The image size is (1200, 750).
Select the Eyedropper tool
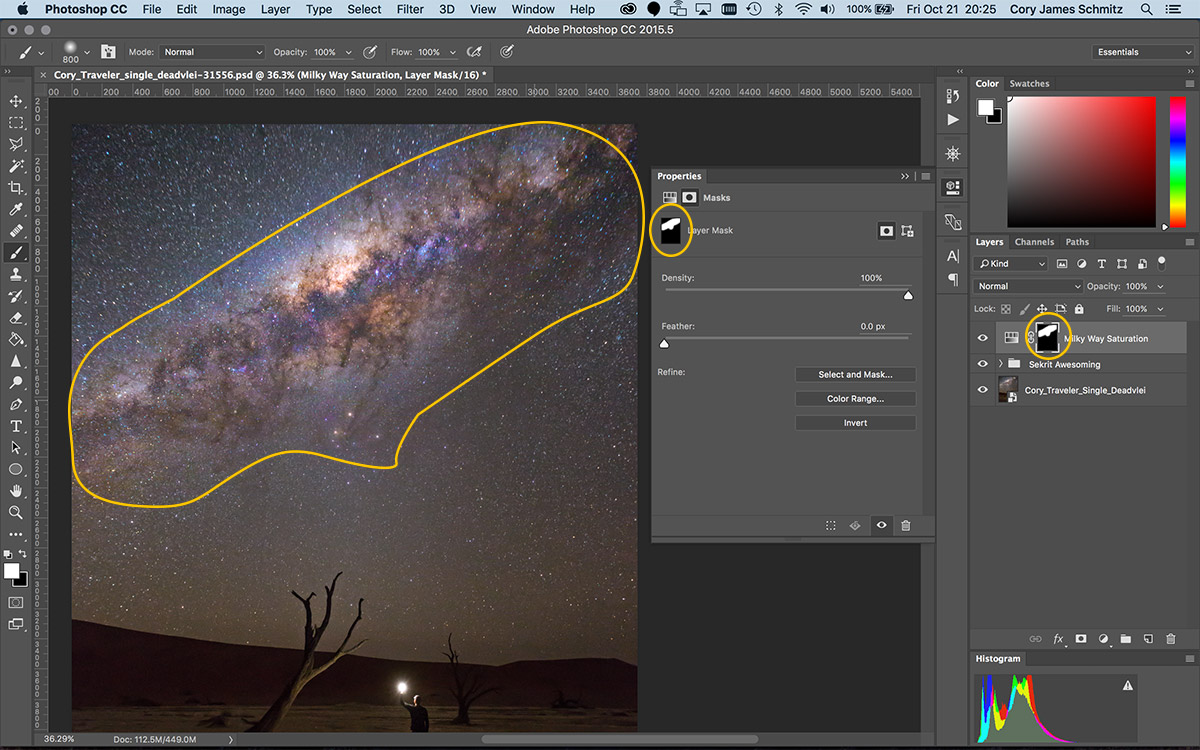(16, 209)
